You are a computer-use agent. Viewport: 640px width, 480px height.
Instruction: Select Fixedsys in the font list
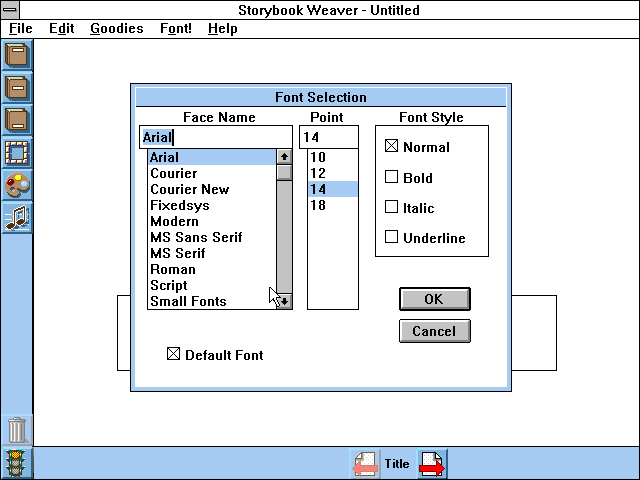(211, 205)
